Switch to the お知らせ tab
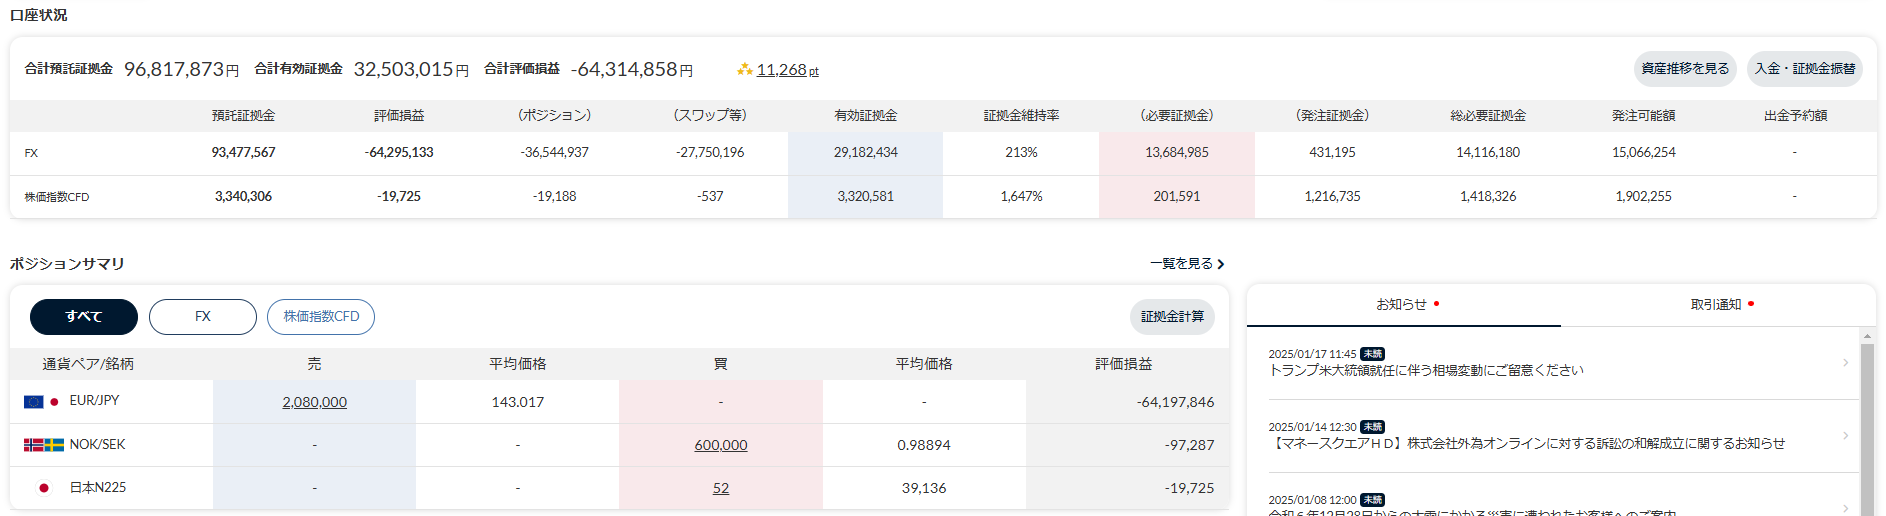Image resolution: width=1886 pixels, height=516 pixels. point(1403,305)
